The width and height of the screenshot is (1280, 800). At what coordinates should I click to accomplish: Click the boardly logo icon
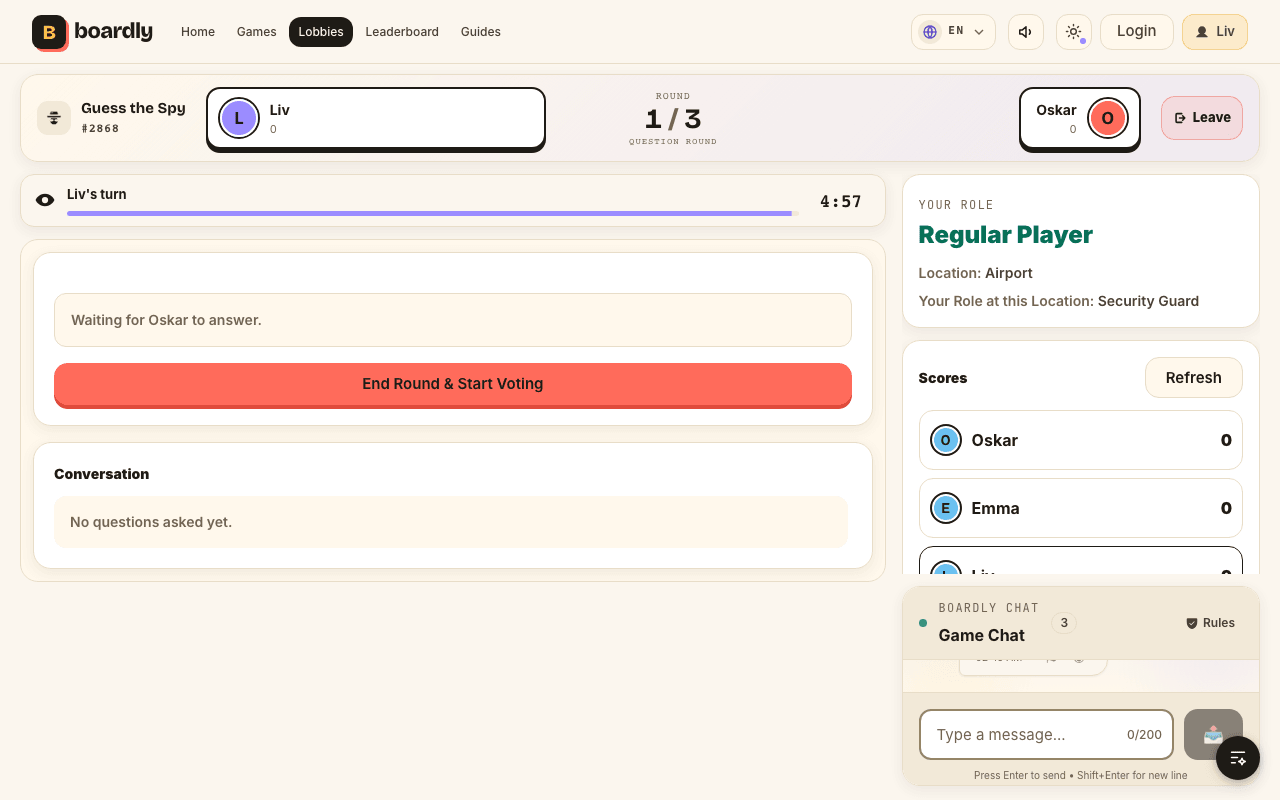pyautogui.click(x=49, y=32)
